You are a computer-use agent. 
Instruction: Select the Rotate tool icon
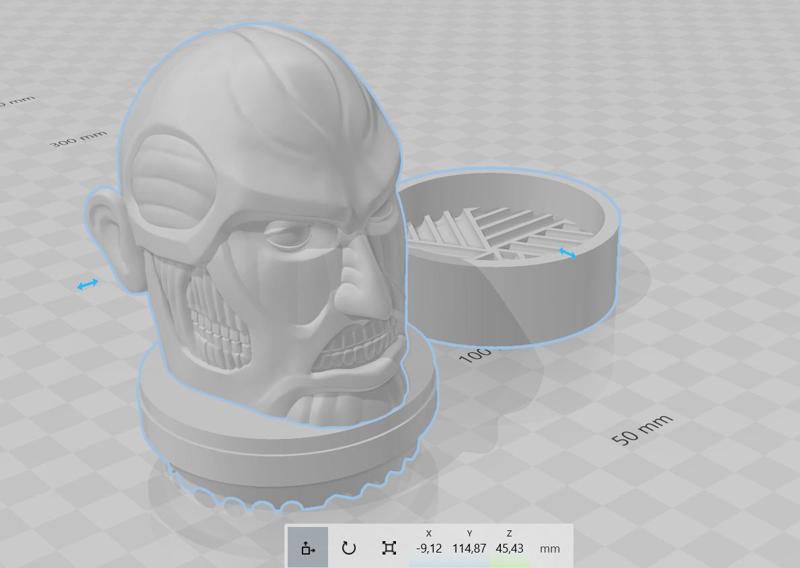click(348, 548)
